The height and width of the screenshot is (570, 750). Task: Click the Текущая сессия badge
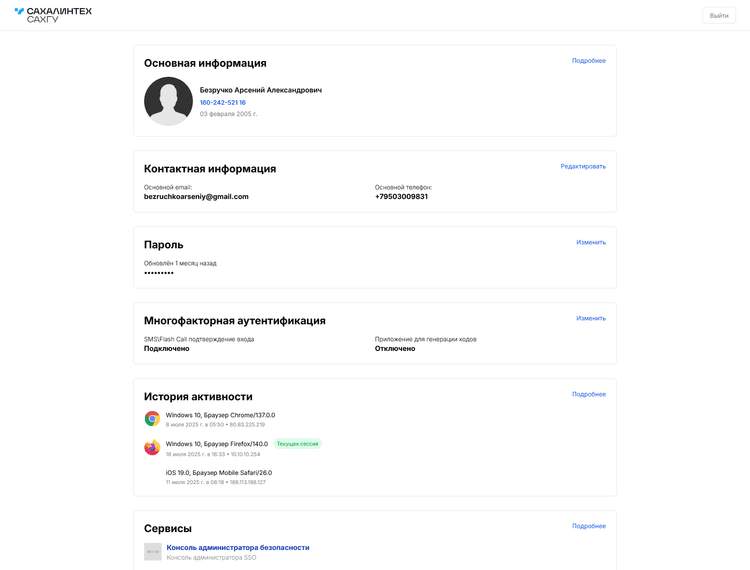click(297, 444)
